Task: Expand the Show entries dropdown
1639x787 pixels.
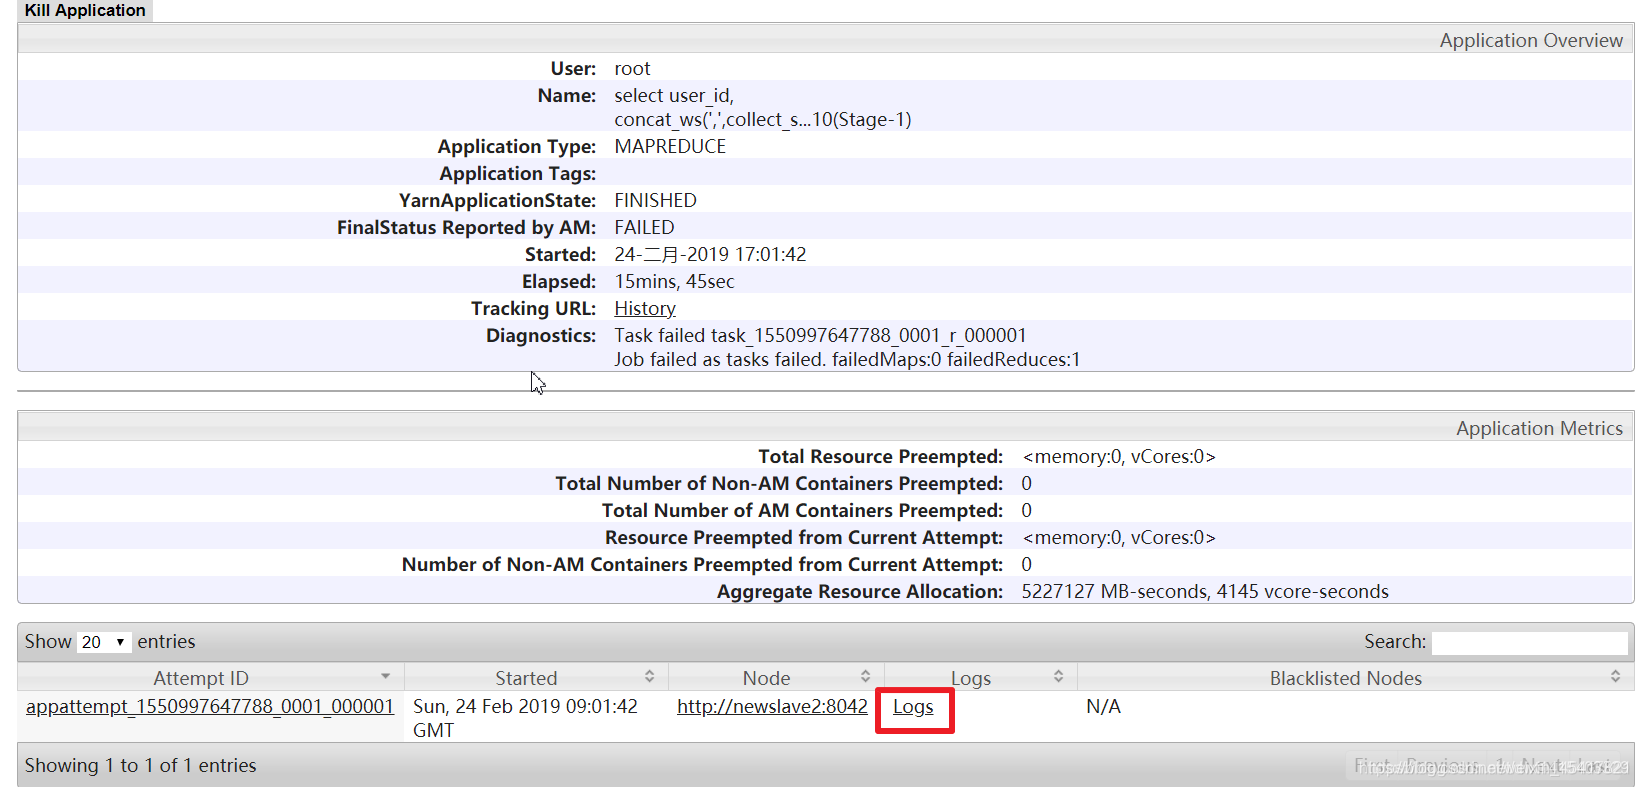Action: point(104,642)
